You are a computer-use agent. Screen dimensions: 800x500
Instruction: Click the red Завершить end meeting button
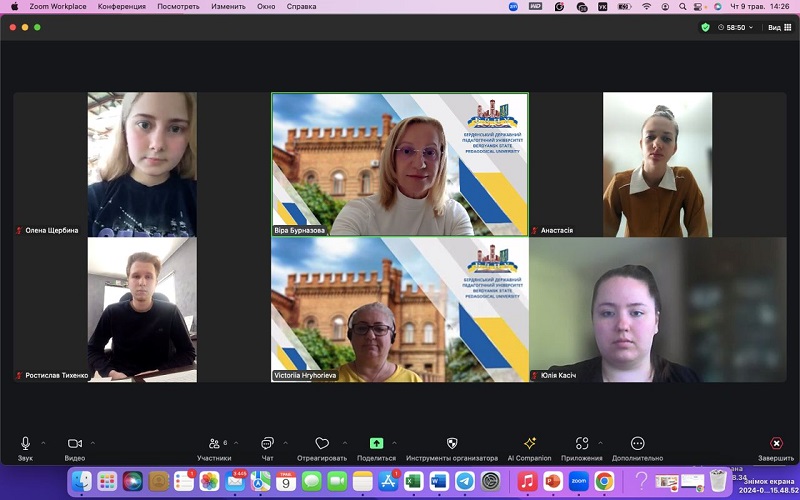(776, 443)
